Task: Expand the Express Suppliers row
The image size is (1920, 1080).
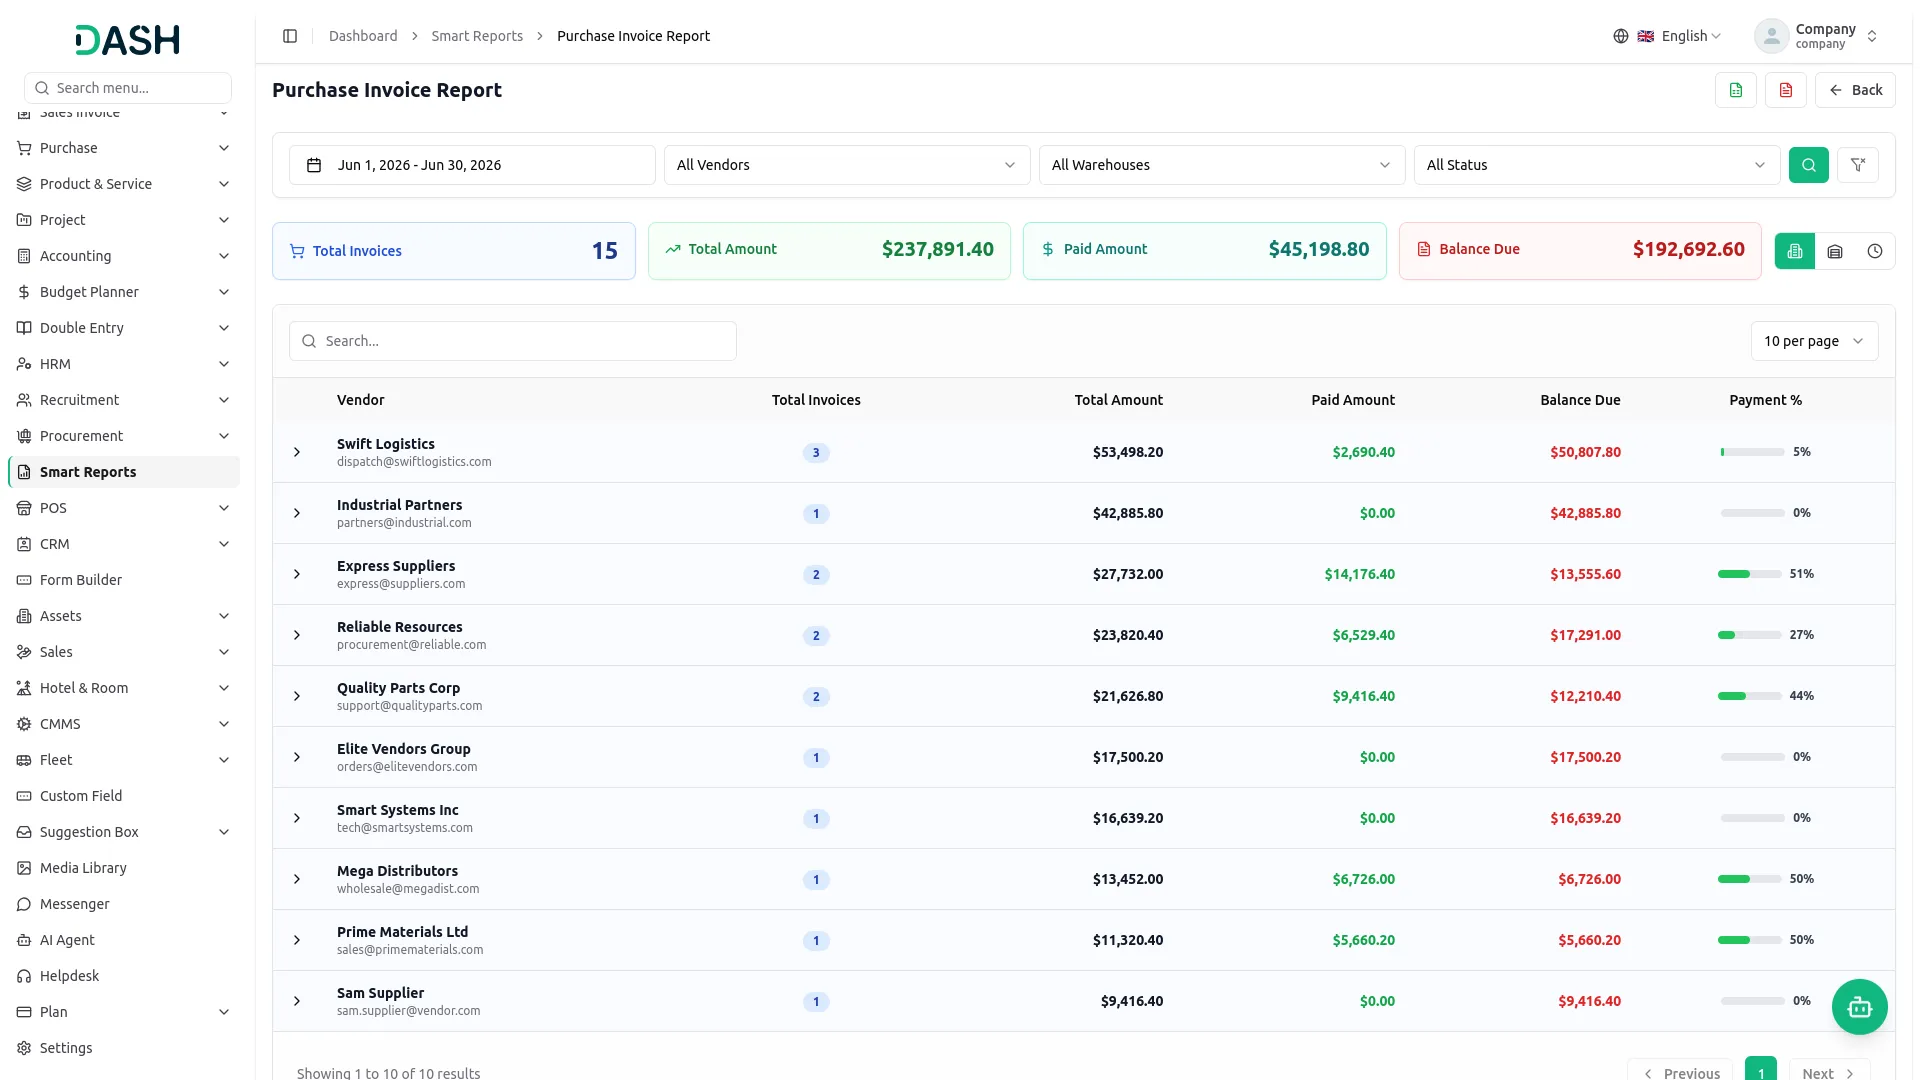Action: coord(297,574)
